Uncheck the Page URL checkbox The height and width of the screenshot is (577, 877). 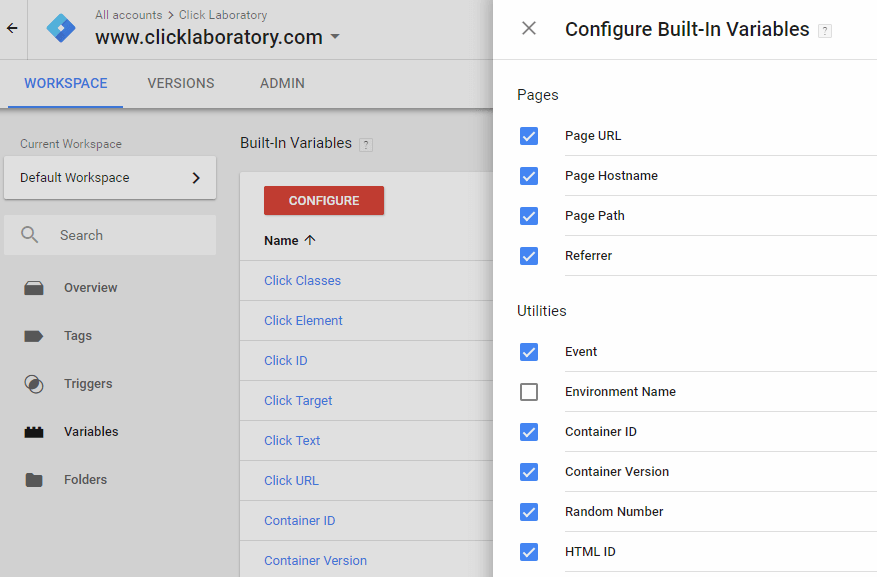[x=529, y=136]
